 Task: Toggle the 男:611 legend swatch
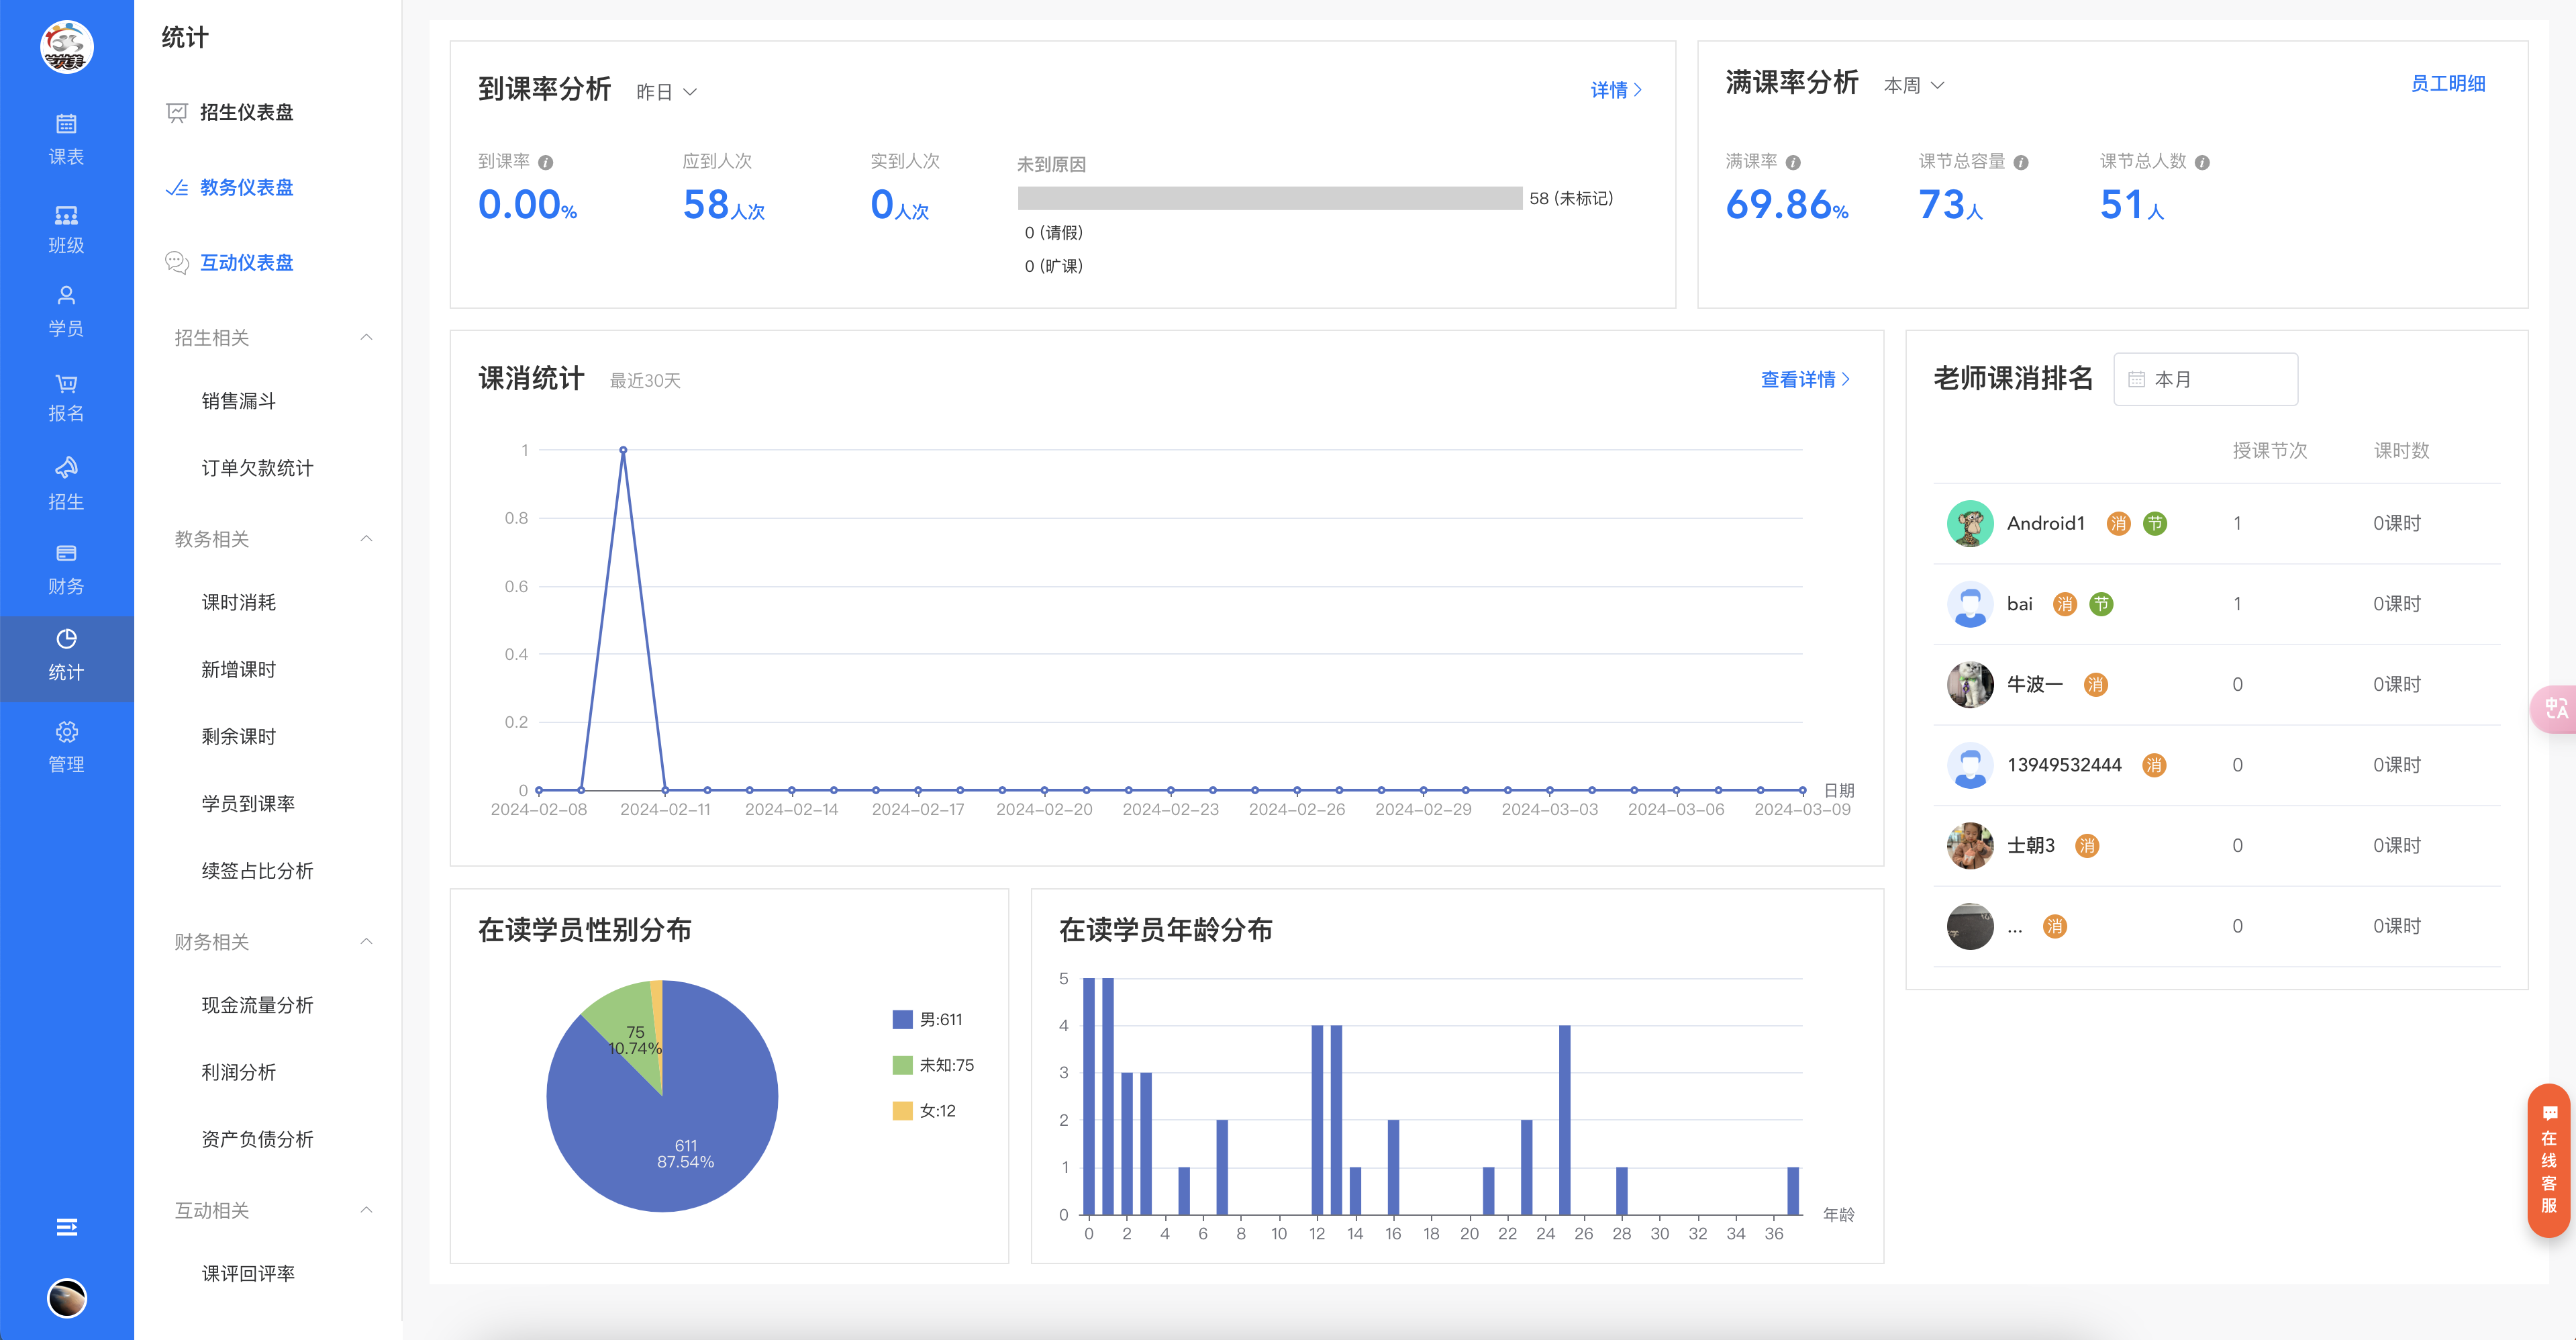point(902,1019)
